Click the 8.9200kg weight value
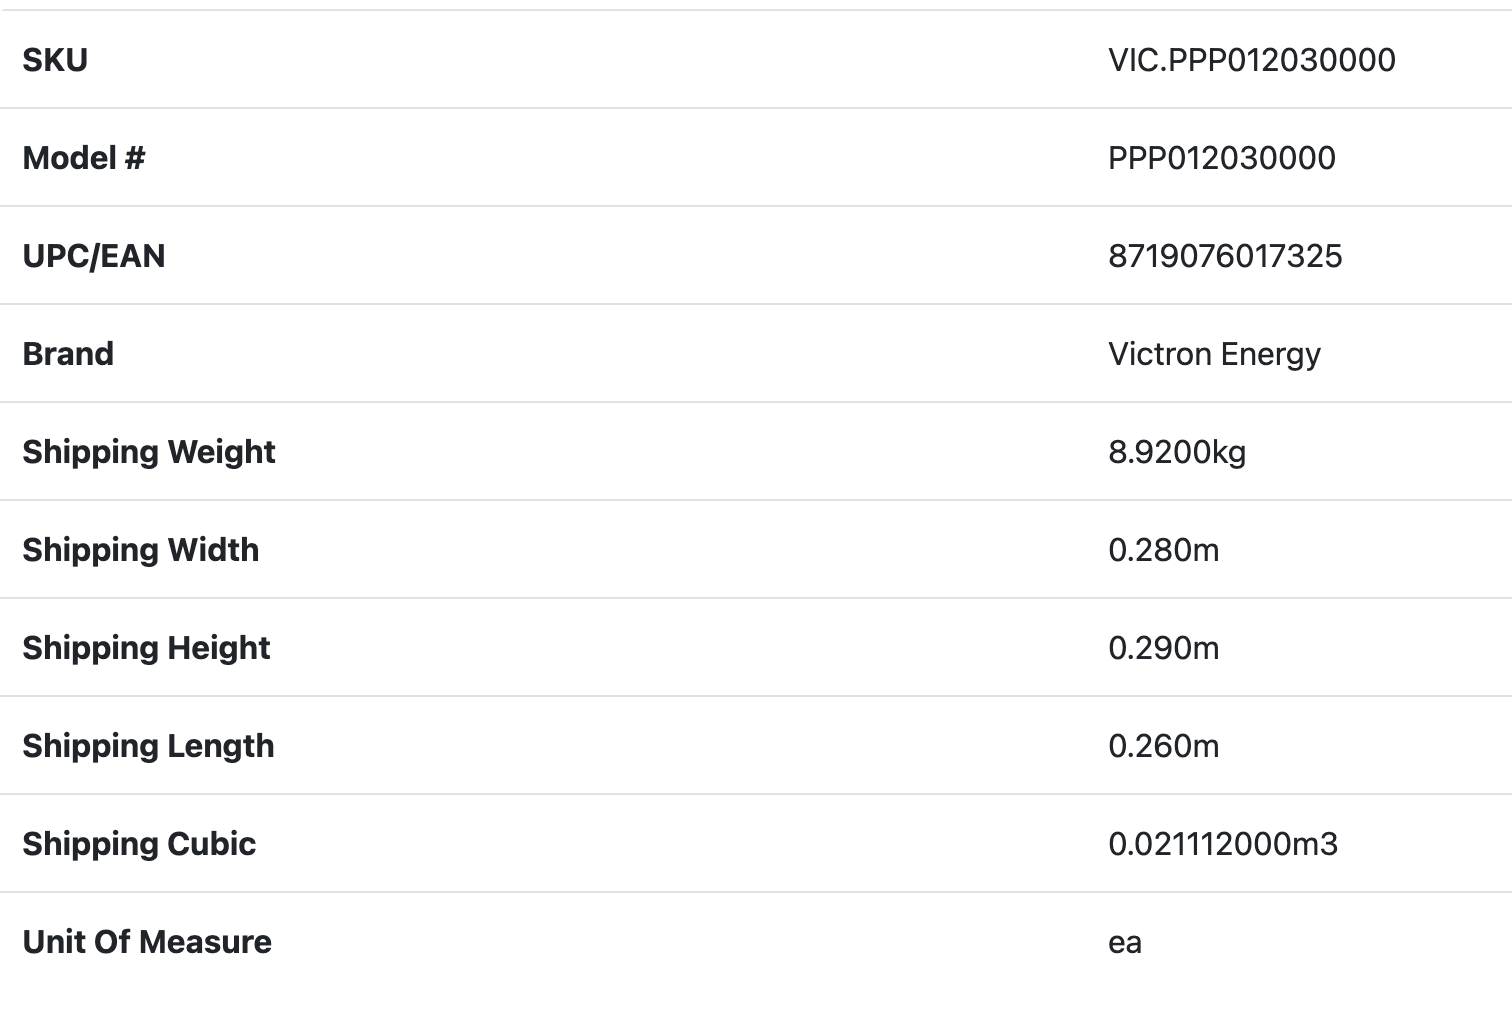The height and width of the screenshot is (1022, 1512). pyautogui.click(x=1177, y=452)
